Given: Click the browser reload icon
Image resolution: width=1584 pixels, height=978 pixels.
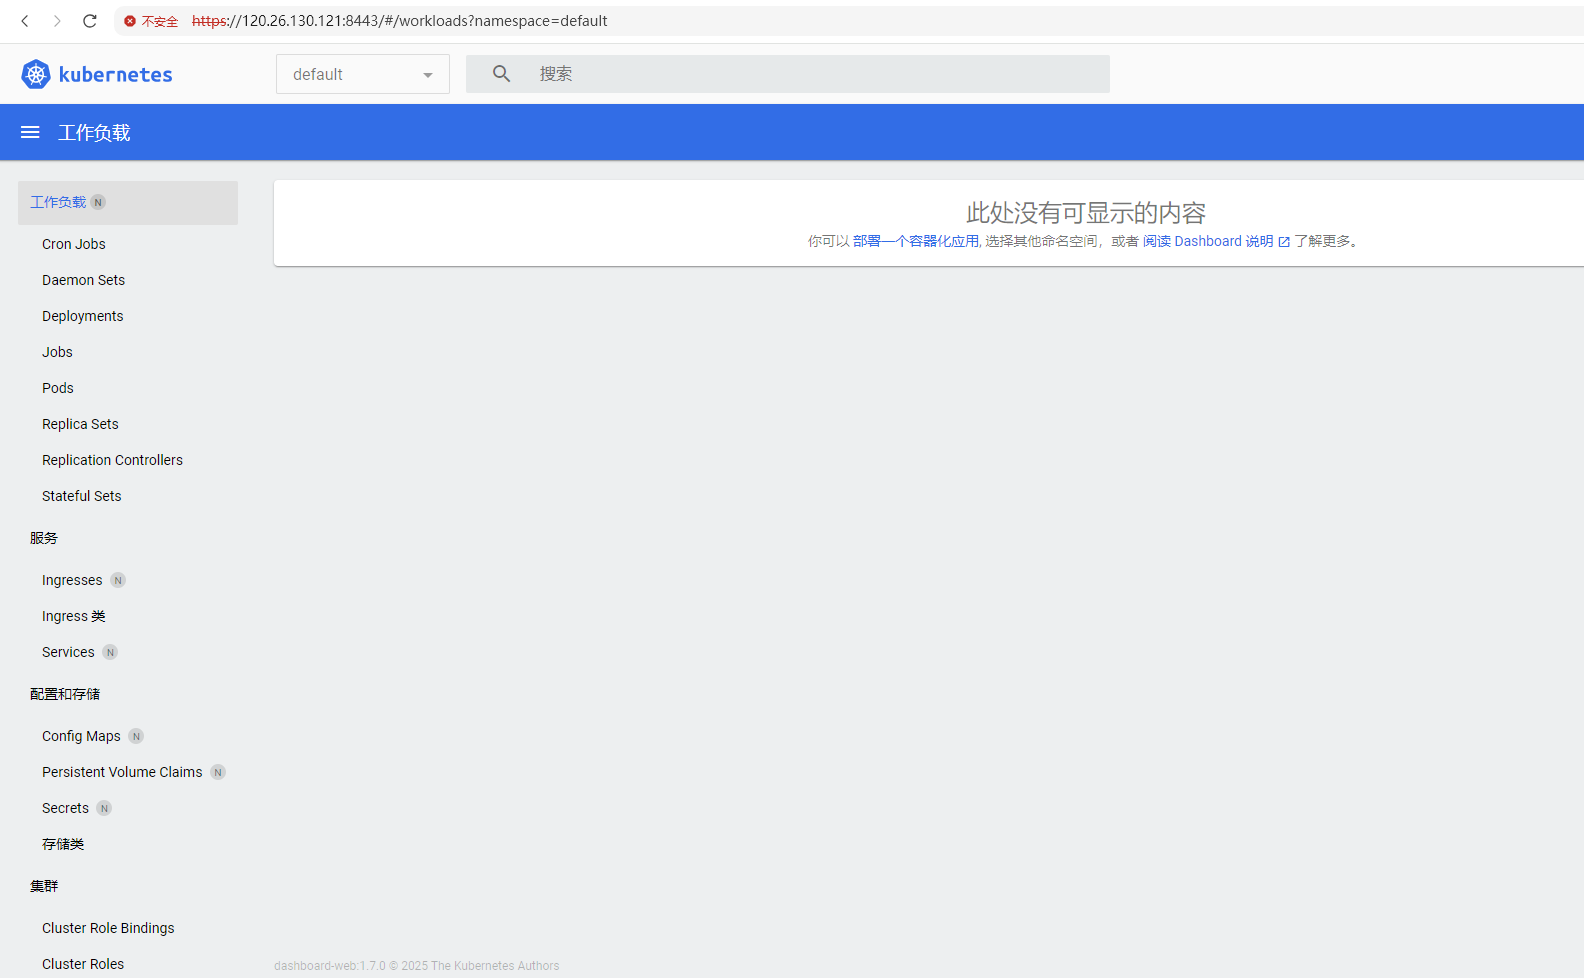Looking at the screenshot, I should 90,21.
